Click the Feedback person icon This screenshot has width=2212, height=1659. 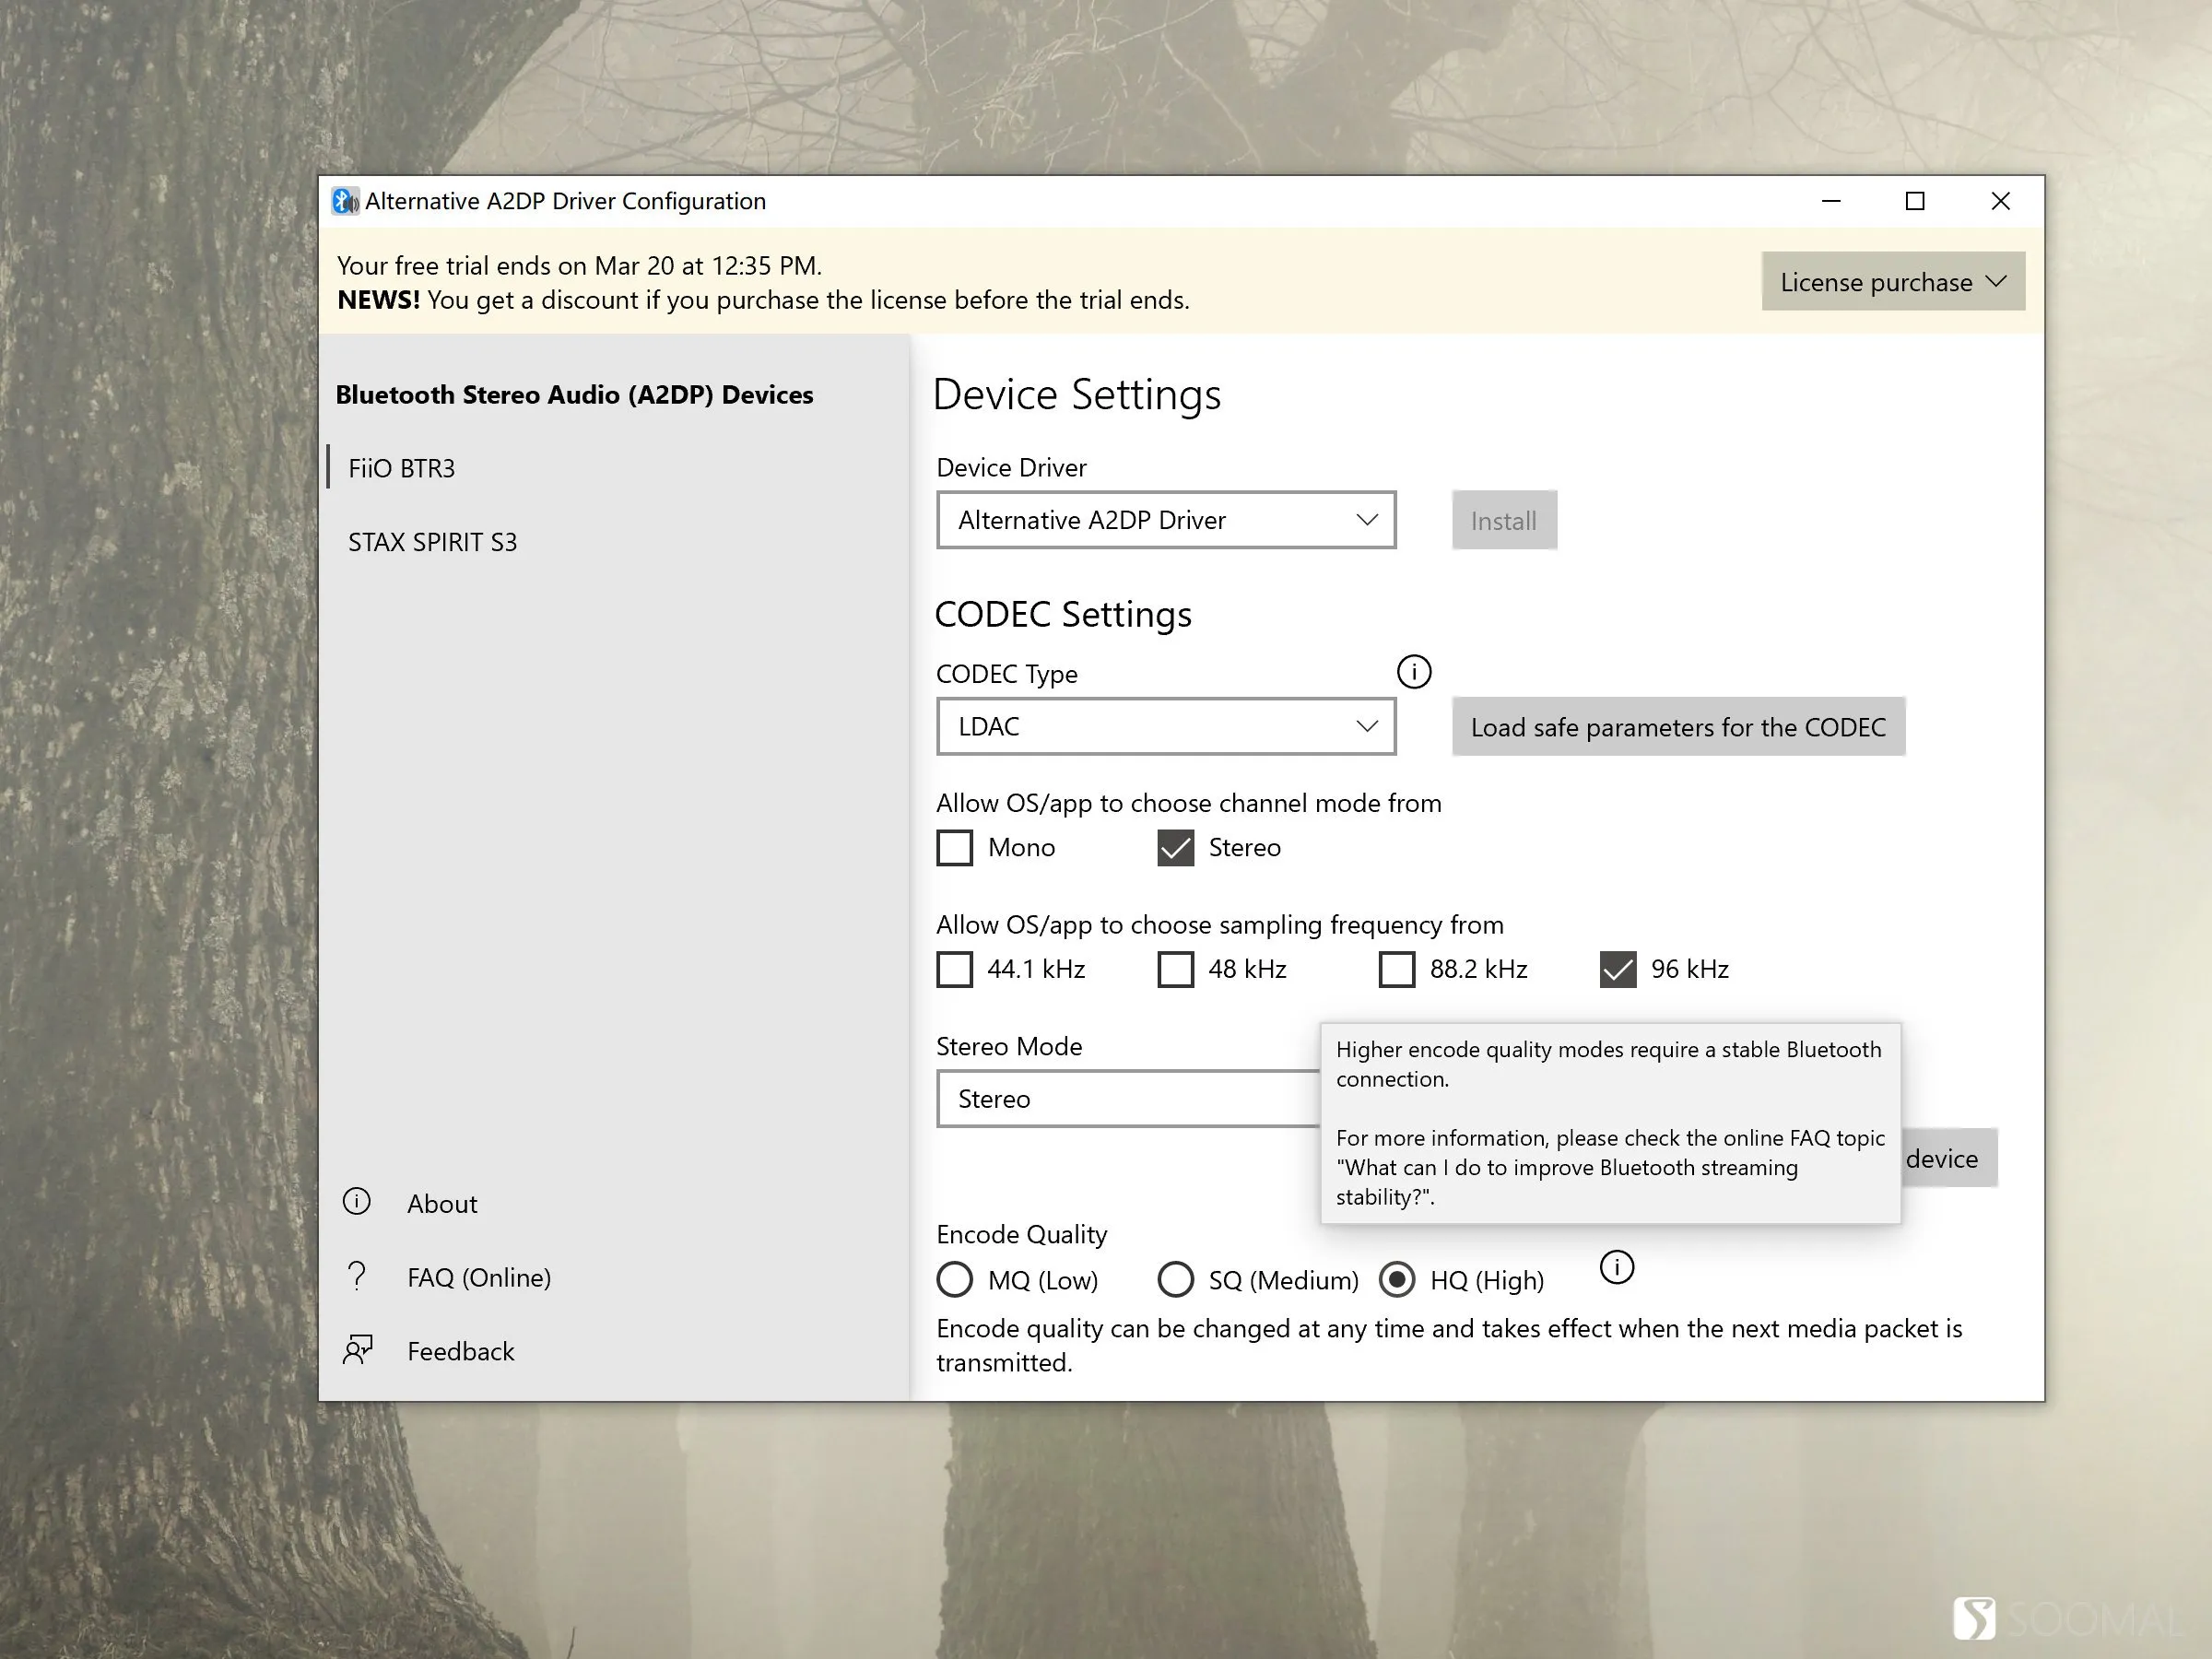[x=358, y=1350]
